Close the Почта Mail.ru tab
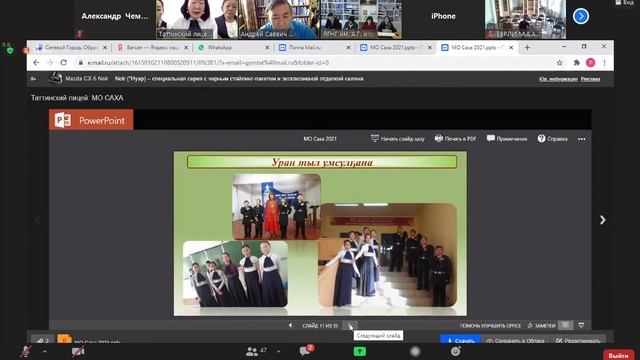Image resolution: width=640 pixels, height=360 pixels. coord(348,48)
